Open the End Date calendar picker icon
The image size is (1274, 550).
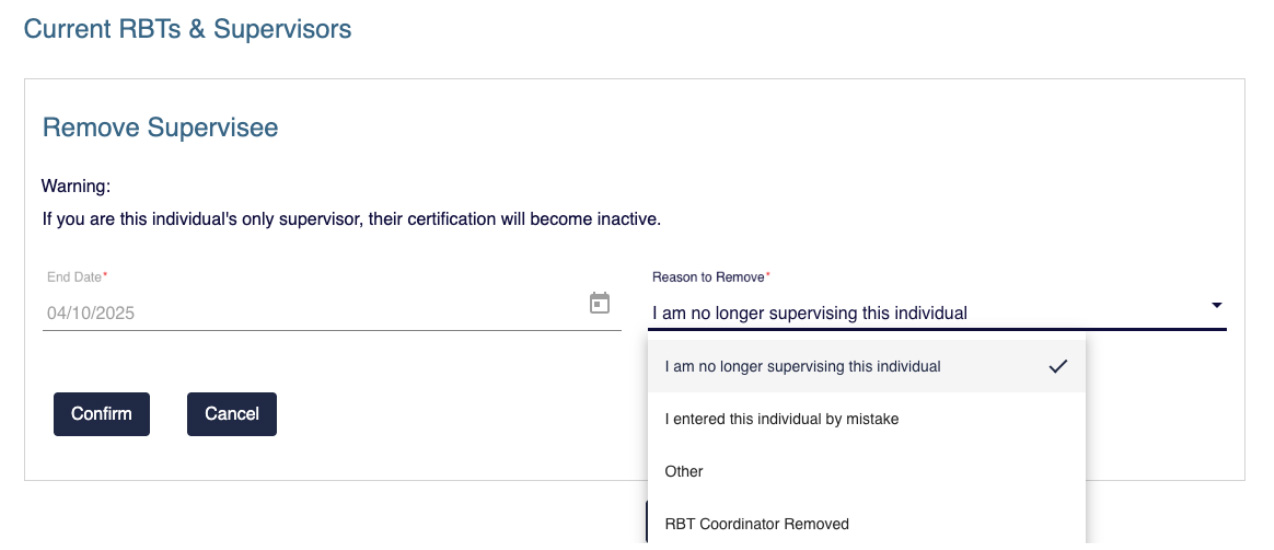(x=600, y=302)
